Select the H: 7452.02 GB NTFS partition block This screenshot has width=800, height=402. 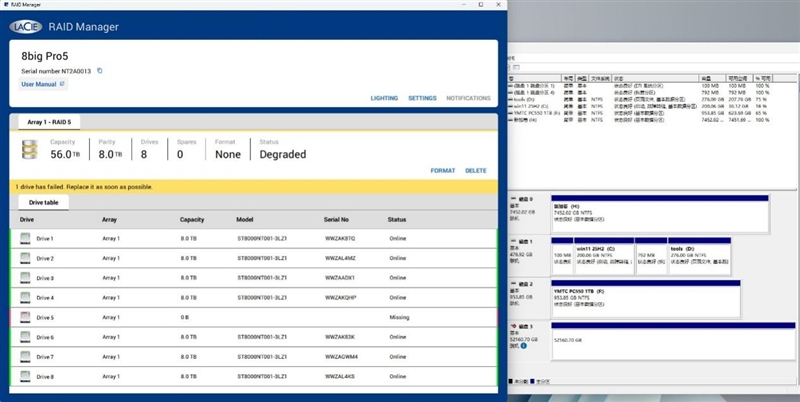660,214
